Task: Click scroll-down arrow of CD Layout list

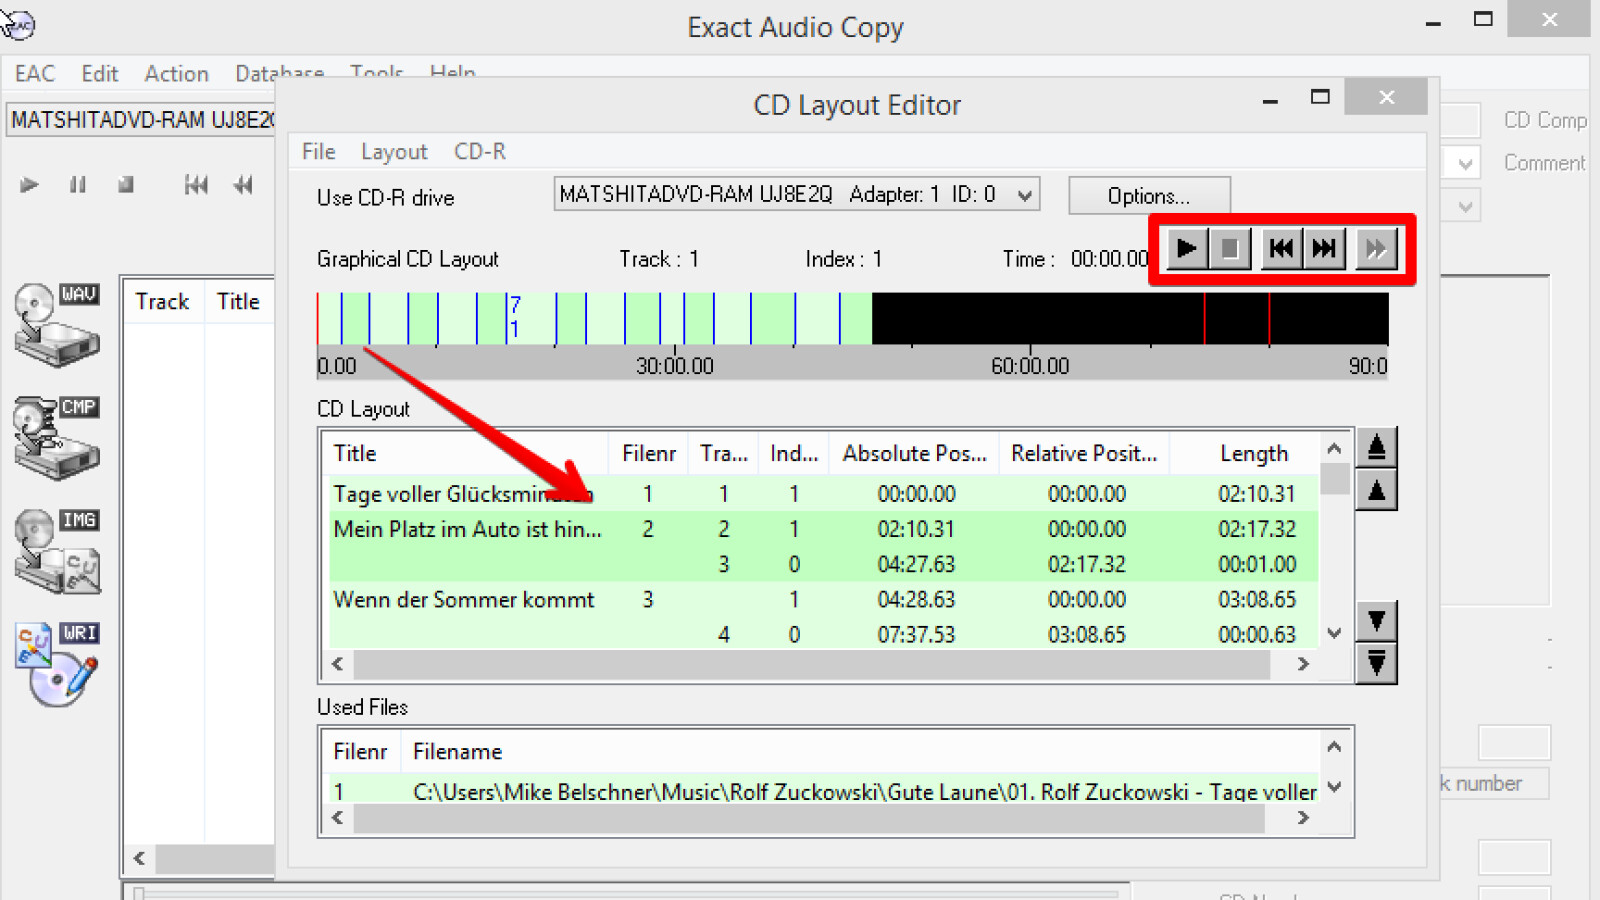Action: 1334,633
